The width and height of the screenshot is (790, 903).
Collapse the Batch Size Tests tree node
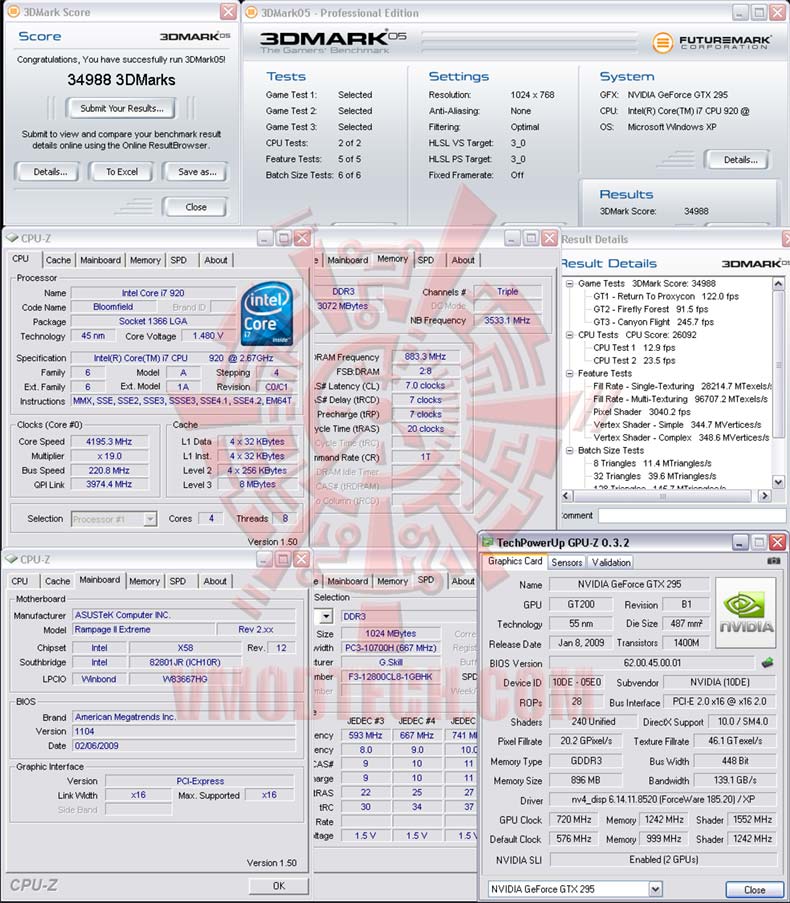tap(569, 450)
